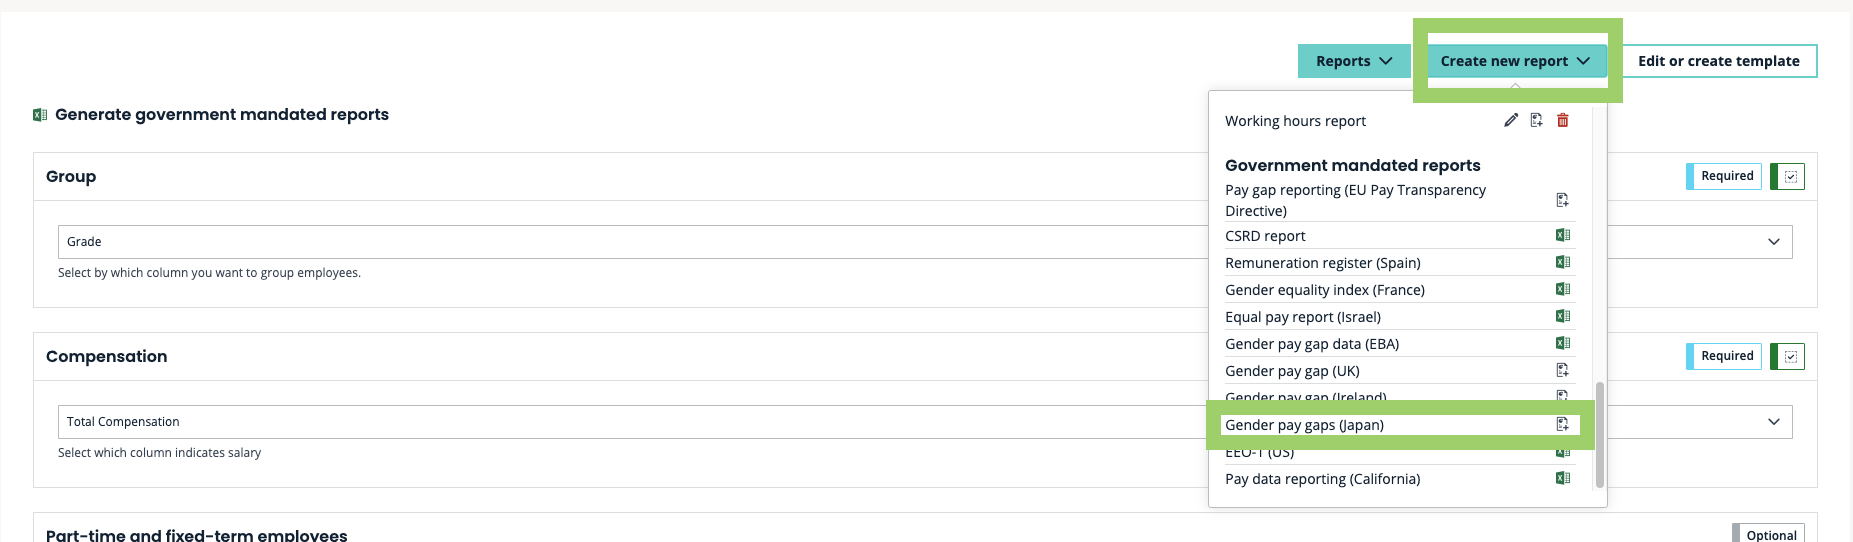Toggle the Compensation section checkbox

coord(1790,357)
